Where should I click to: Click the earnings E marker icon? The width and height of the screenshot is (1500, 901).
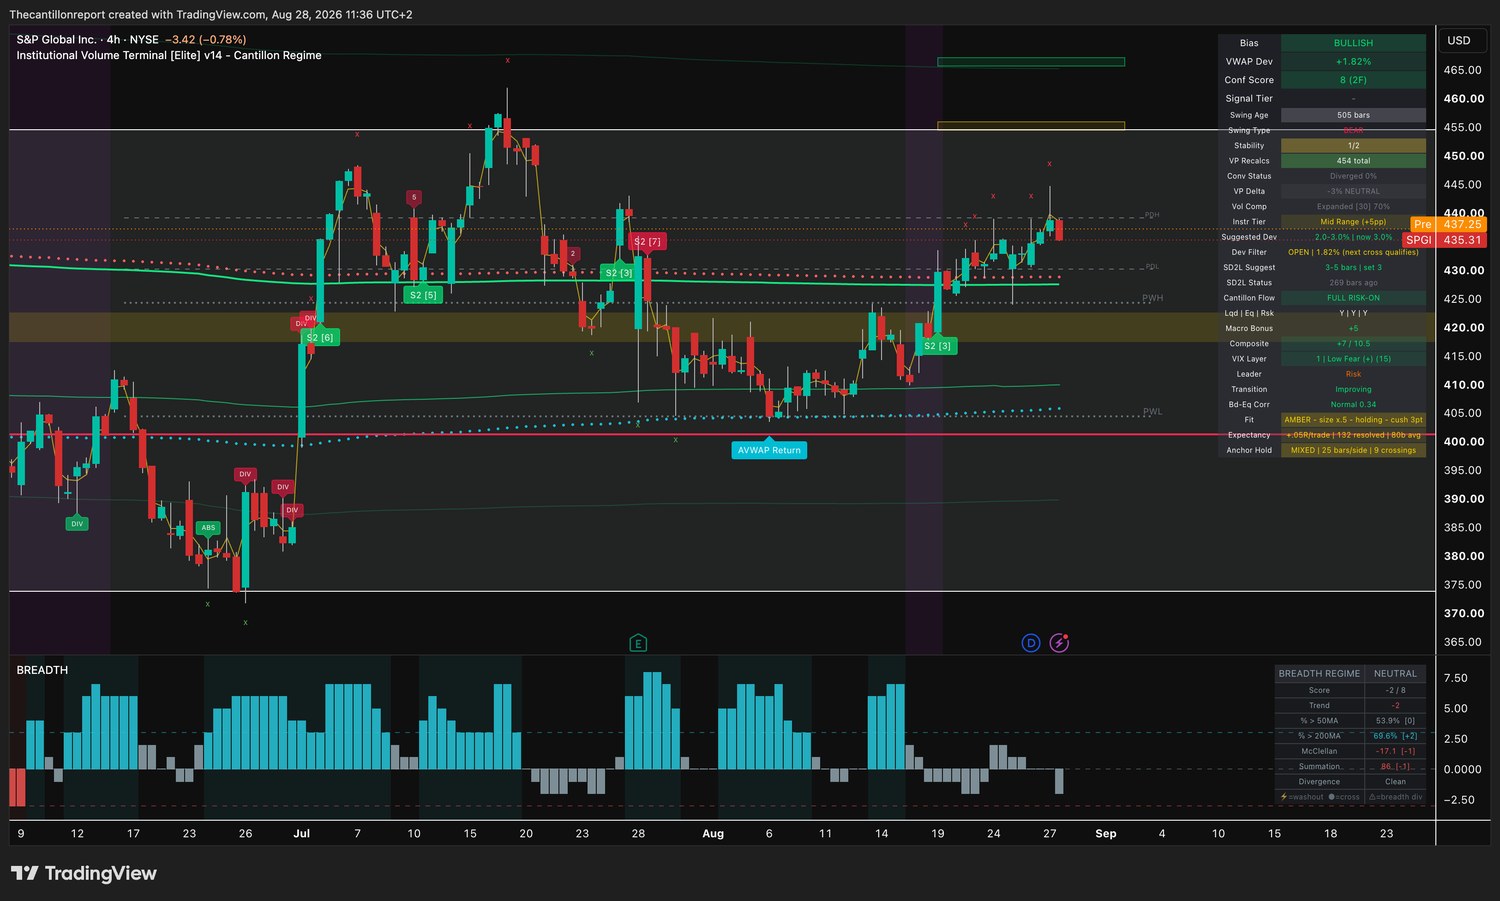(x=638, y=643)
